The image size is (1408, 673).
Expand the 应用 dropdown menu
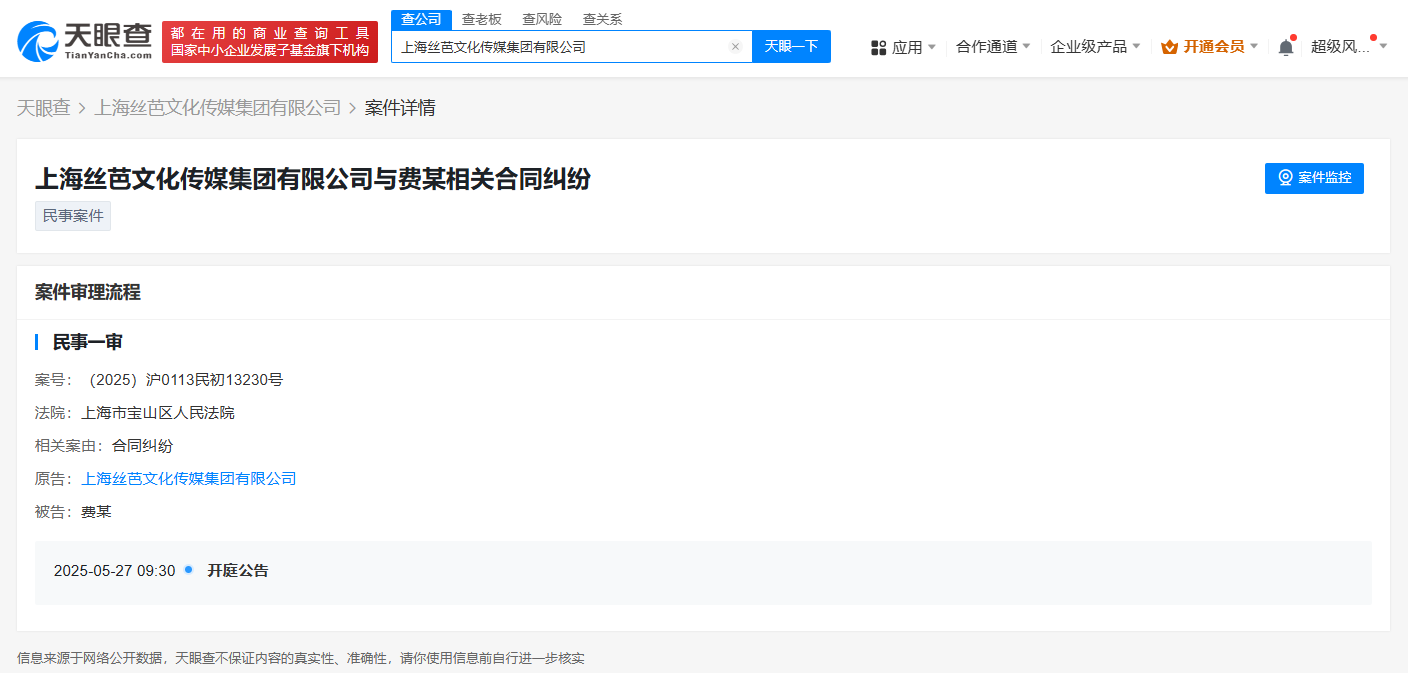pyautogui.click(x=904, y=47)
